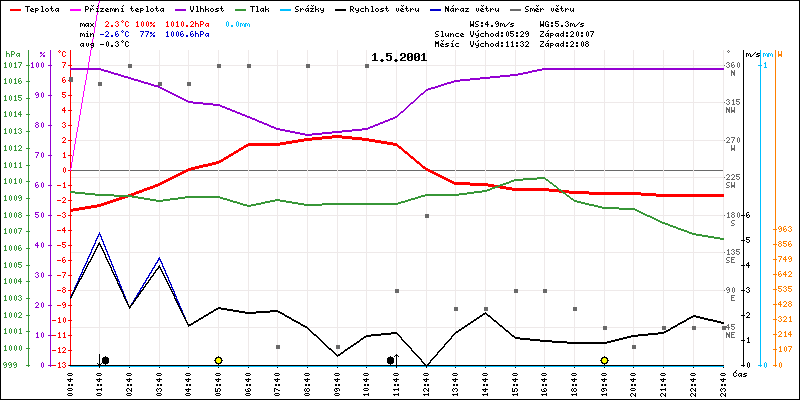The width and height of the screenshot is (800, 400).
Task: Click the hPa axis unit label
Action: (x=12, y=53)
